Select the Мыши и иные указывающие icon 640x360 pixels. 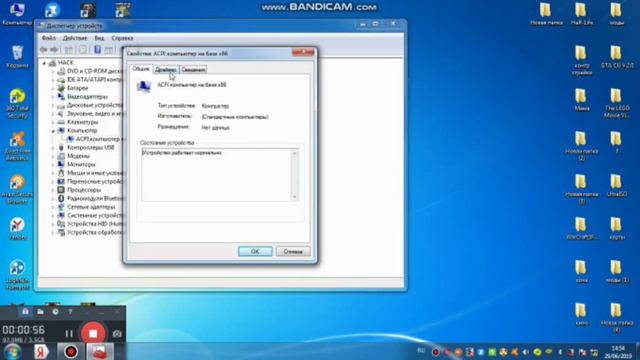(61, 173)
